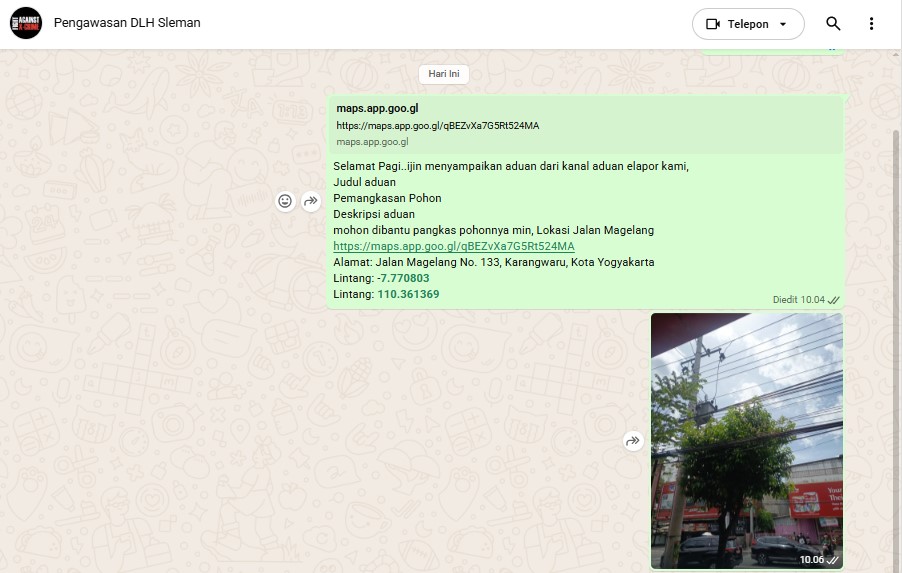Image resolution: width=902 pixels, height=573 pixels.
Task: Open the underlined maps link in message body
Action: (453, 246)
